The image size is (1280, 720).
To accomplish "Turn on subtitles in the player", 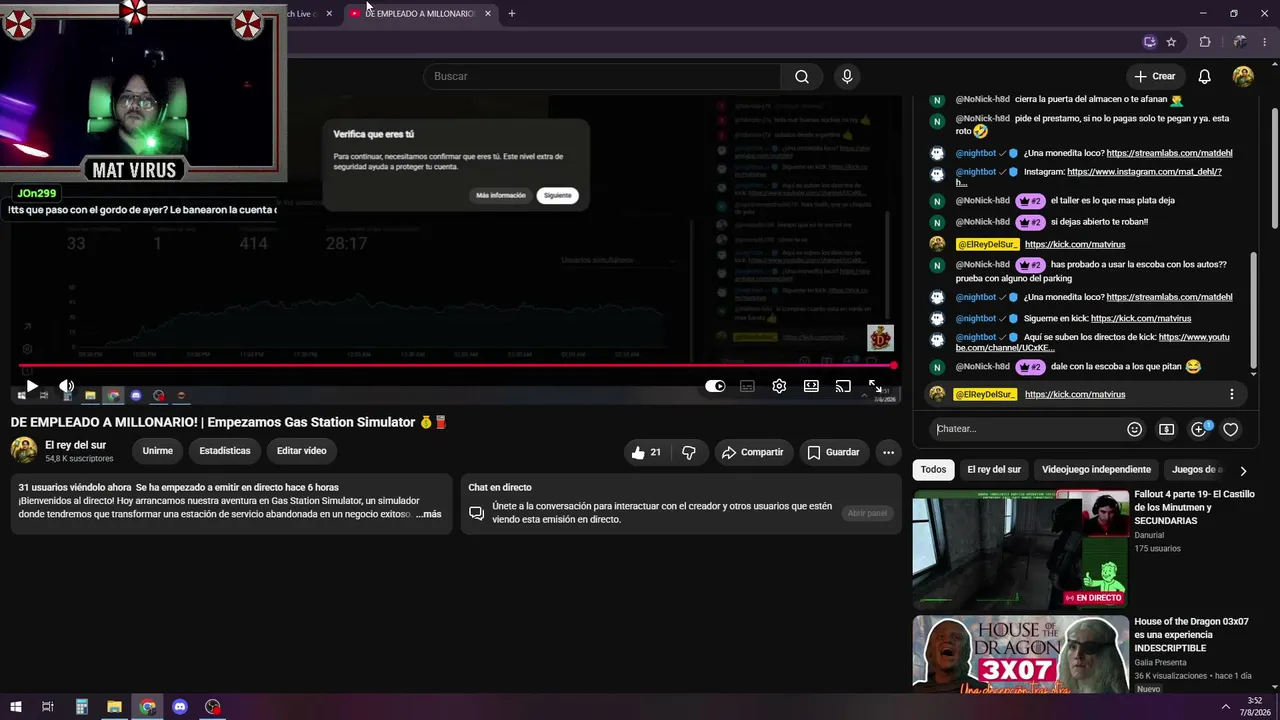I will click(x=747, y=386).
